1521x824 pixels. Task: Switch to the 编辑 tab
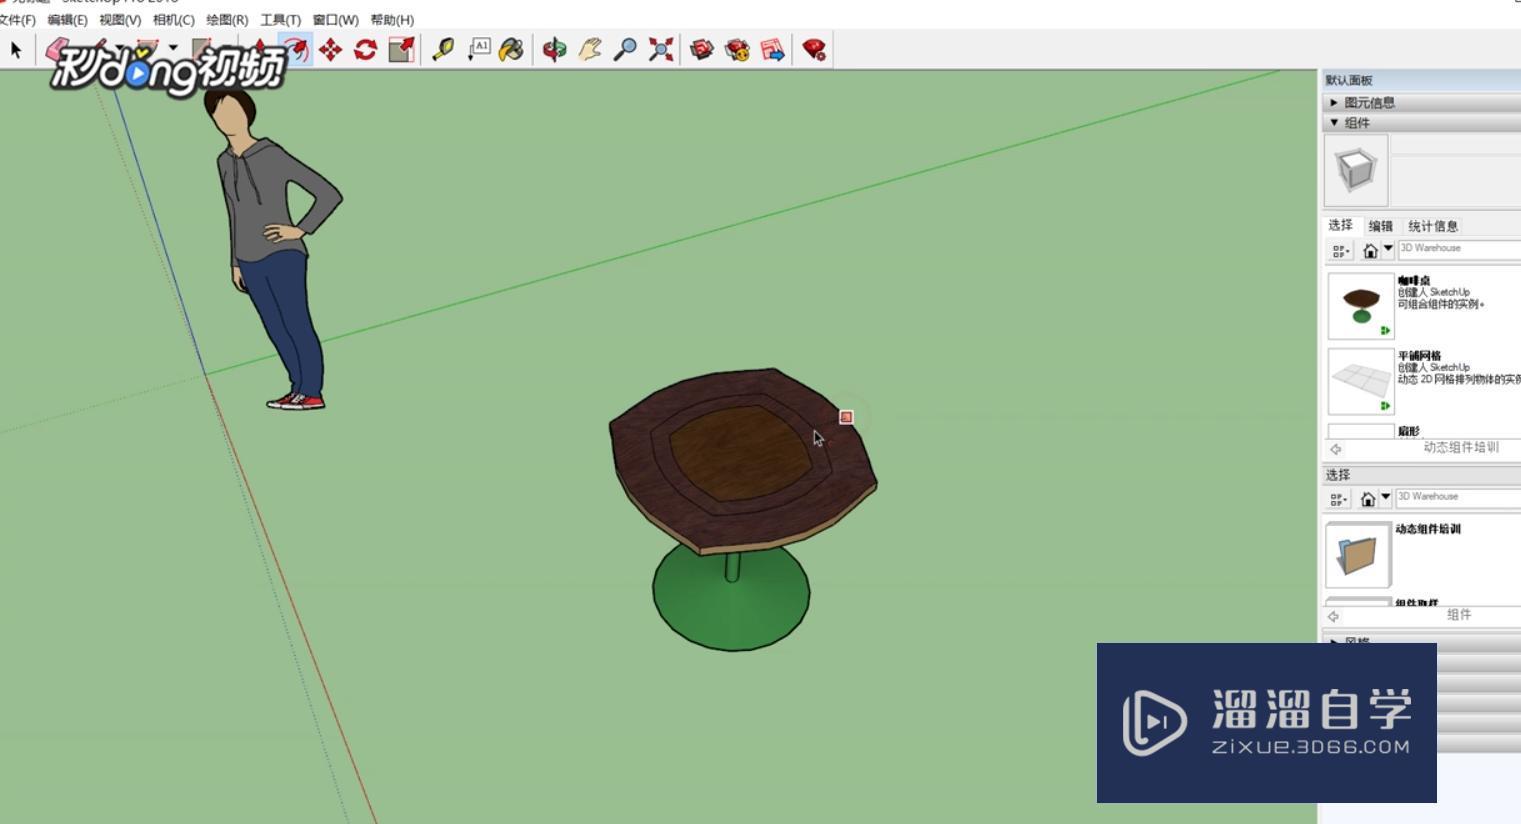point(1381,226)
